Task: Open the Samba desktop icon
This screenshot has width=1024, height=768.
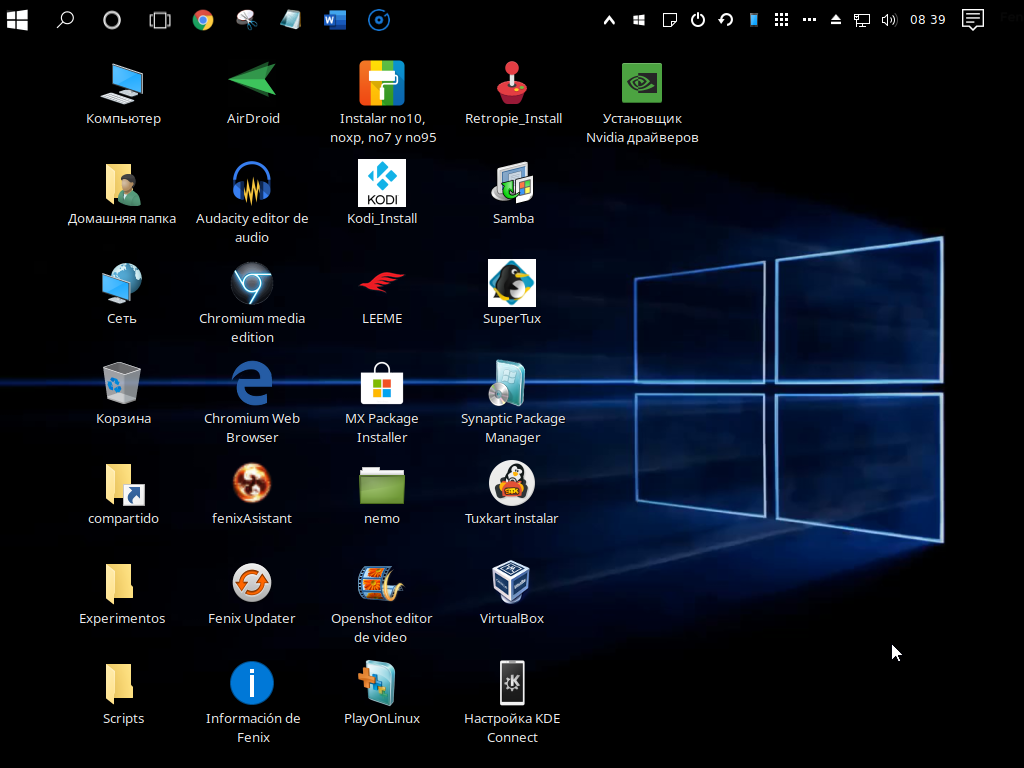Action: coord(512,183)
